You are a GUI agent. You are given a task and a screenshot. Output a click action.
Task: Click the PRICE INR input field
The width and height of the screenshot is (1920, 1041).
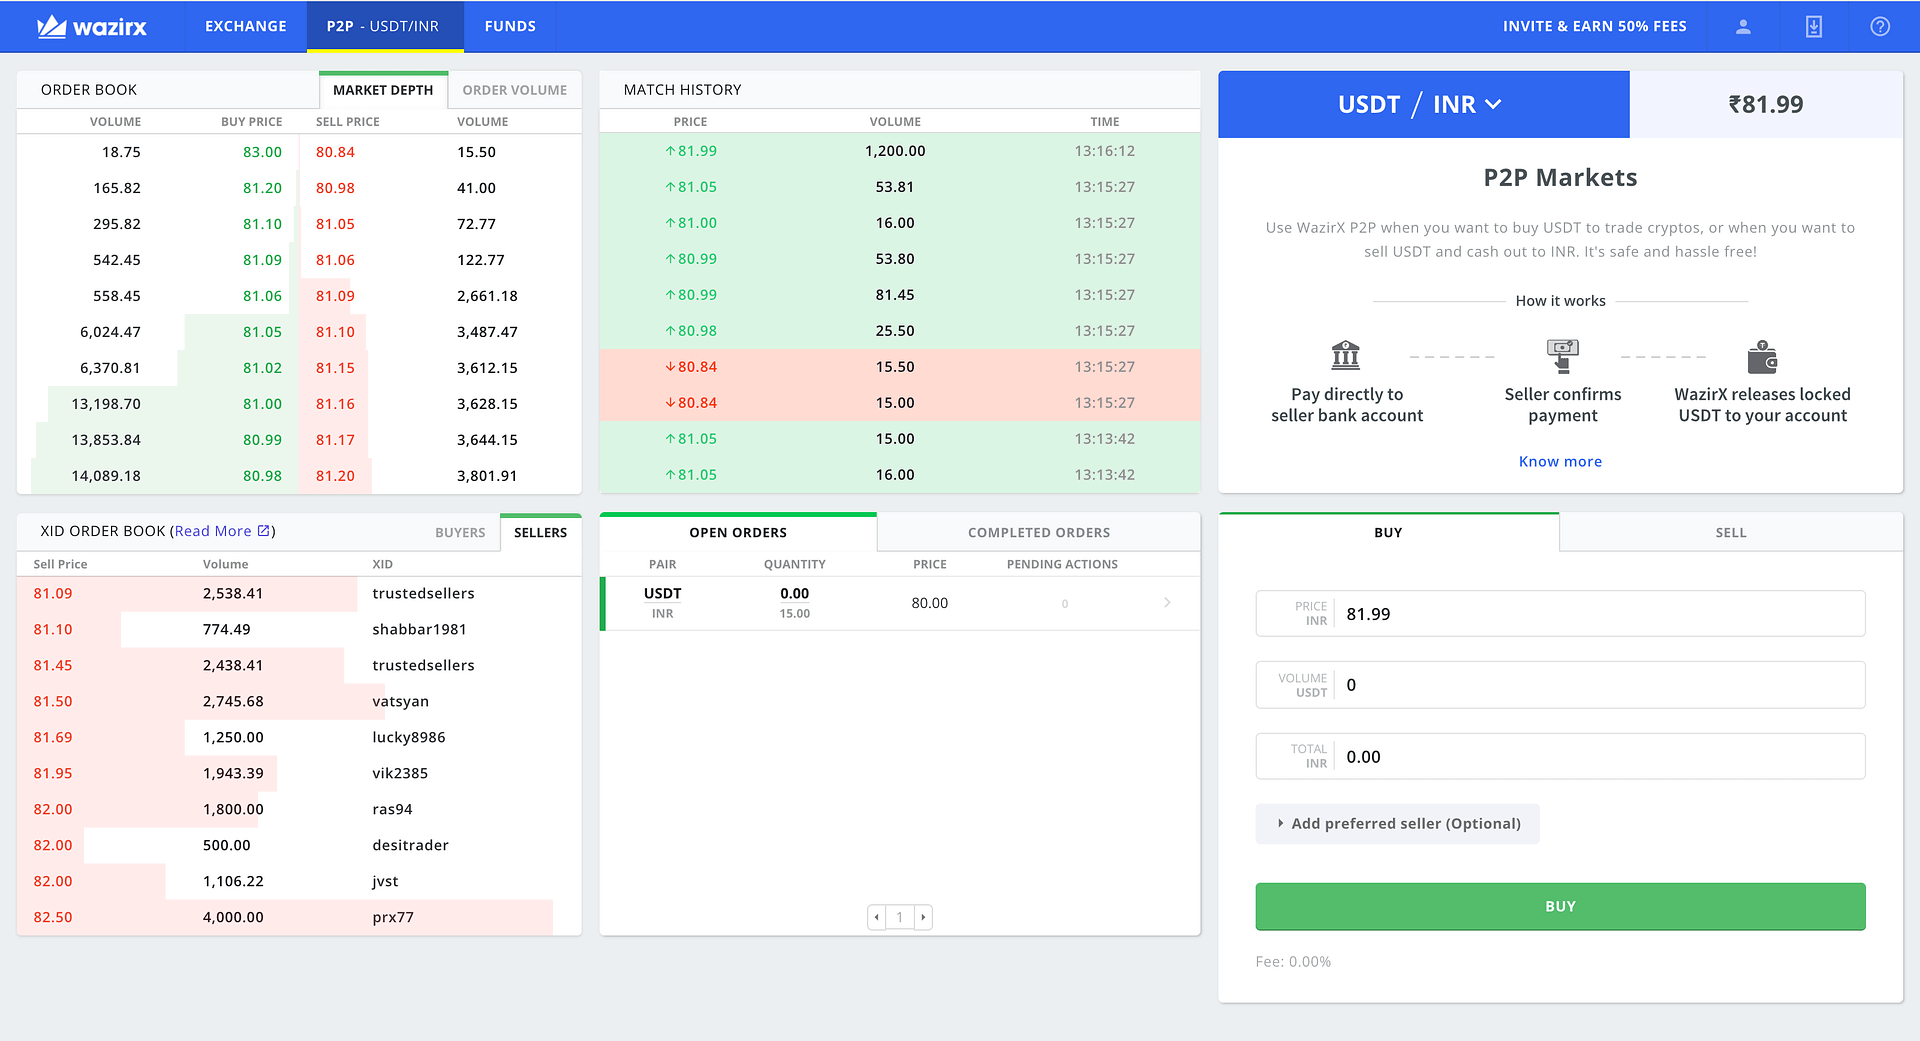point(1560,613)
